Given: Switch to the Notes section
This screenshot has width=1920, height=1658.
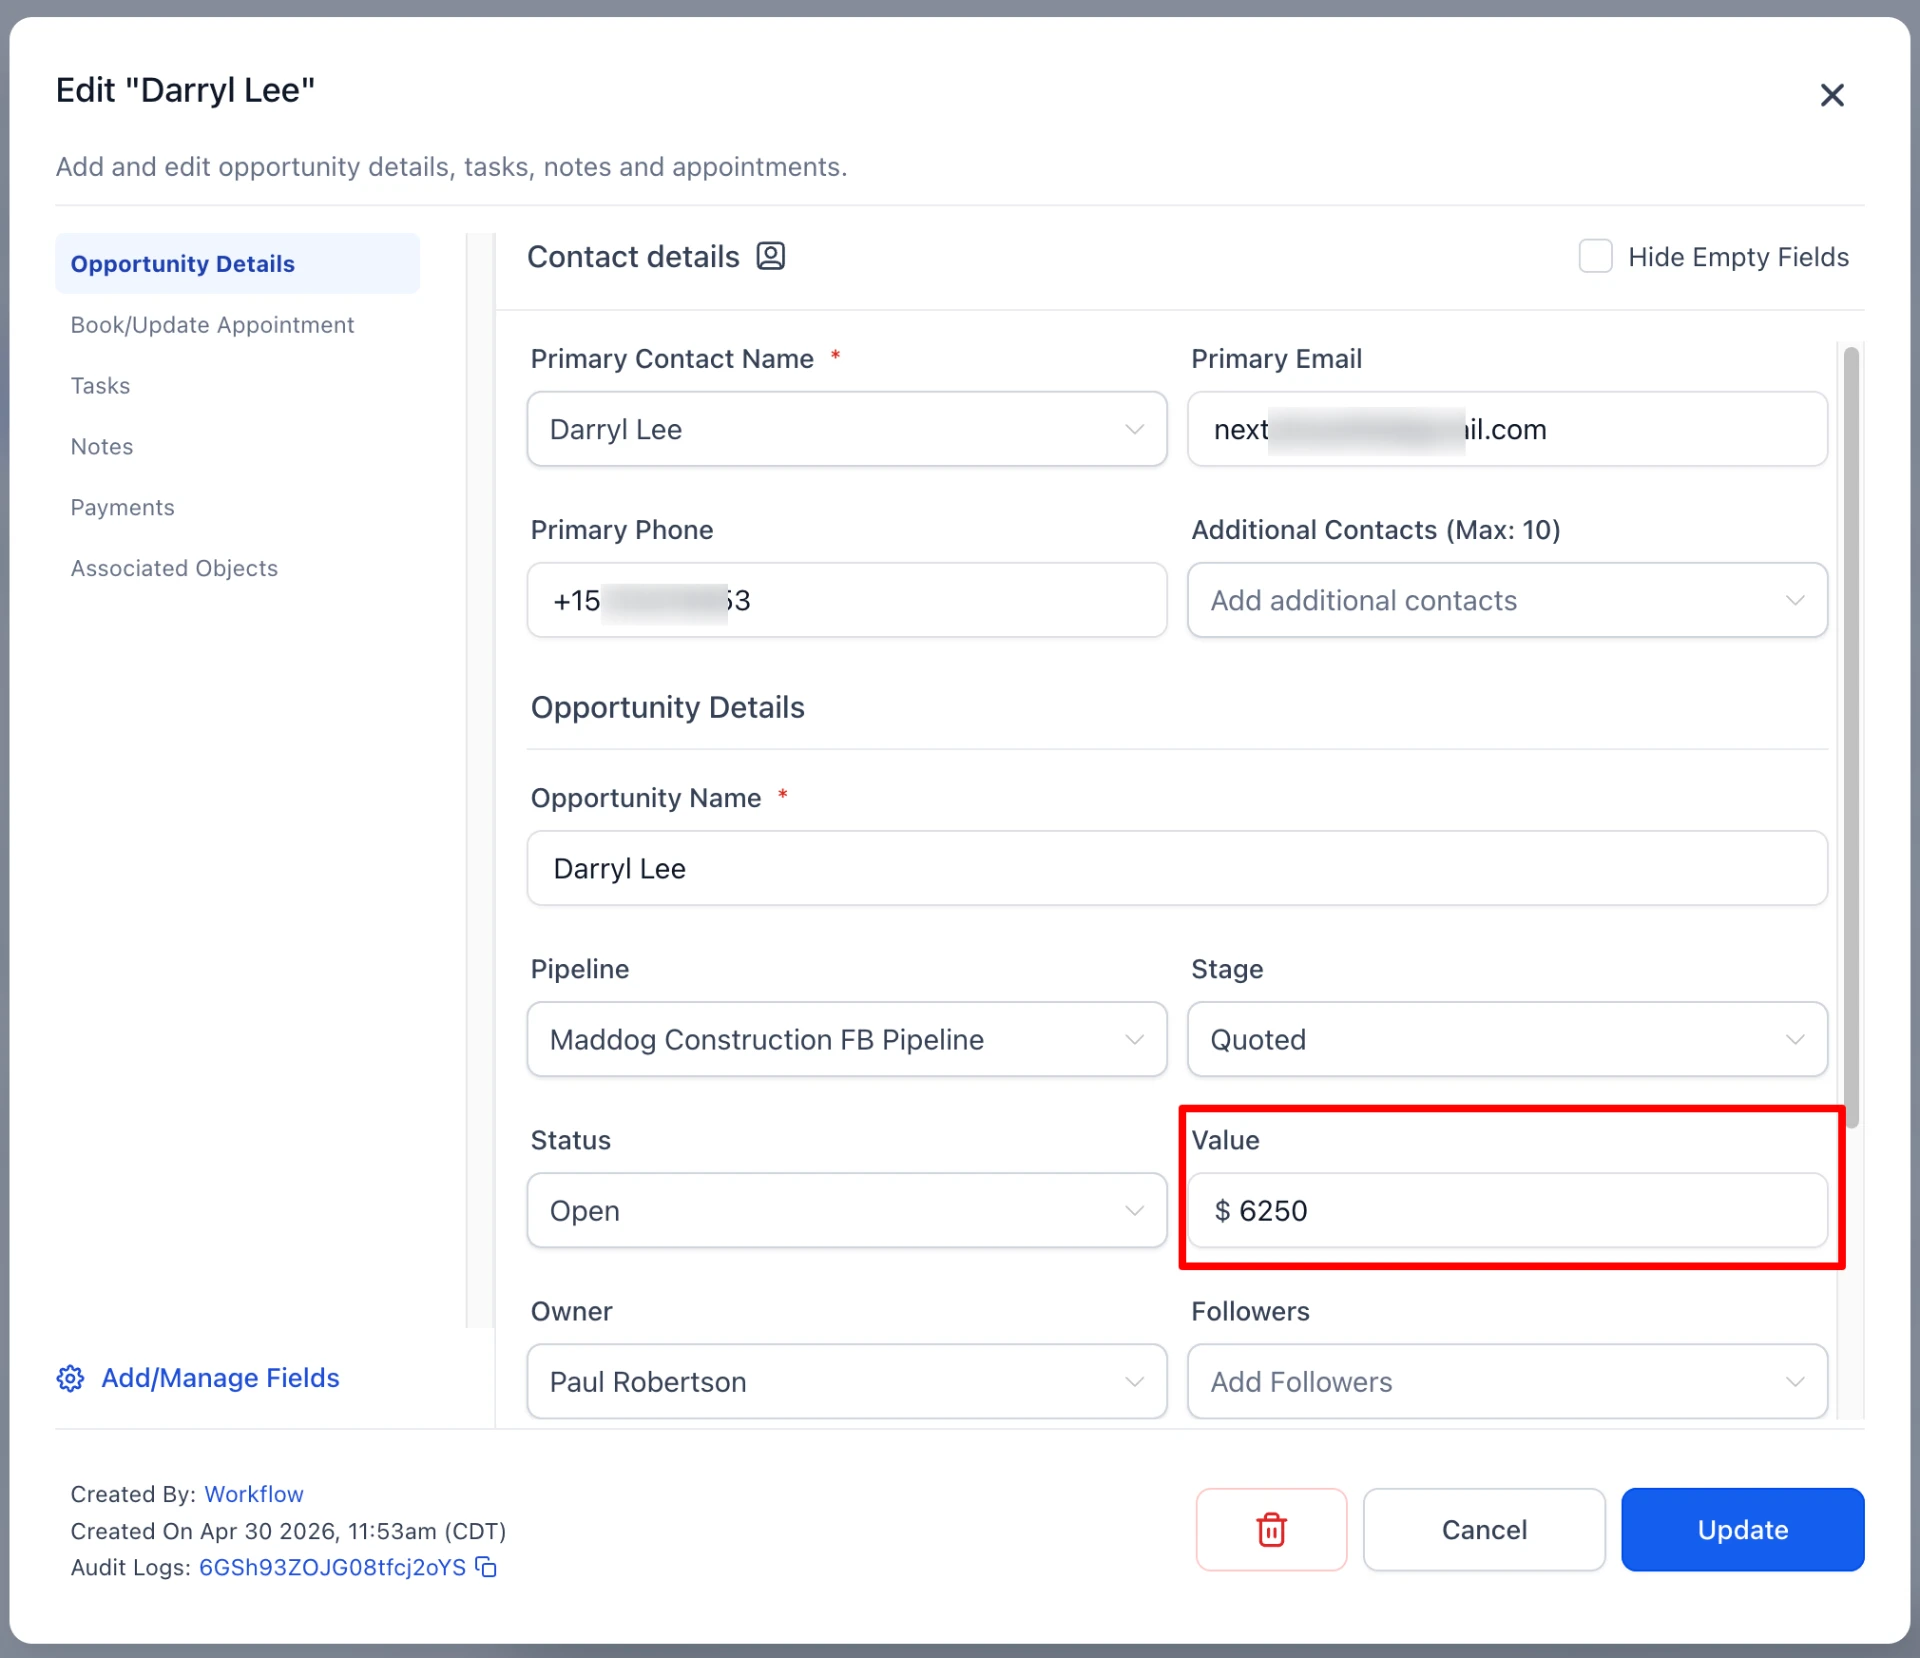Looking at the screenshot, I should [101, 447].
